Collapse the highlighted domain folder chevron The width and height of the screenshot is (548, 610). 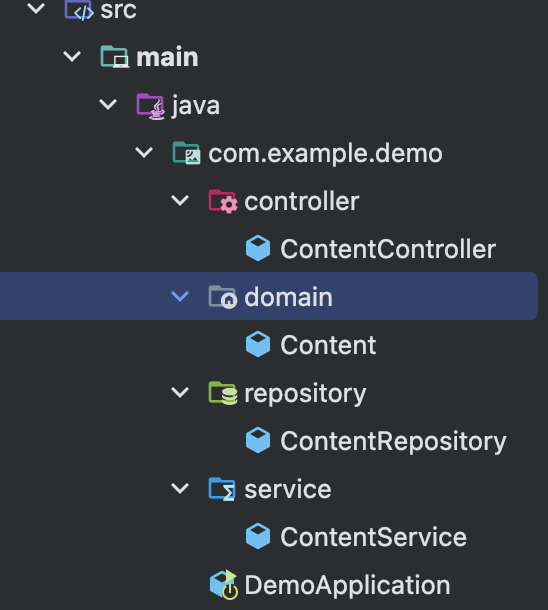[180, 296]
